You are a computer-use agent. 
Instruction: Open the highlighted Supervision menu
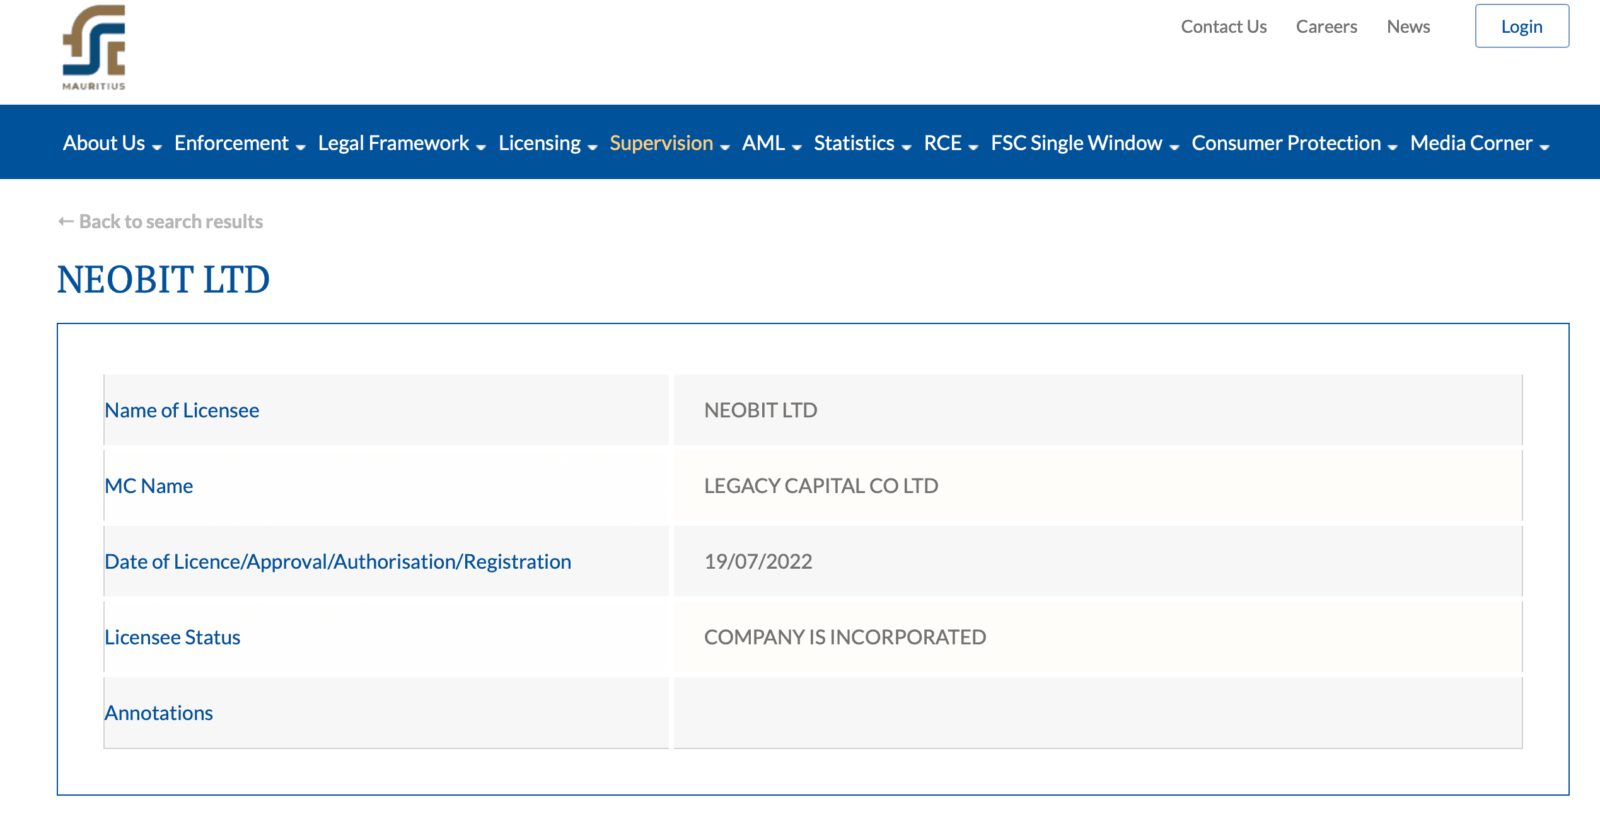[x=670, y=143]
